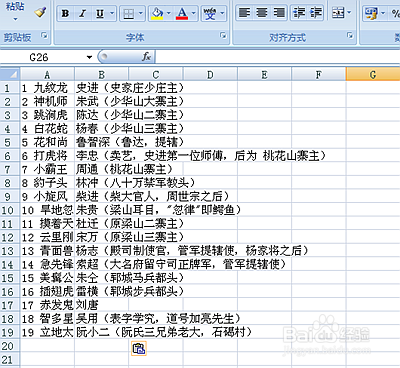Click cell with 花和尚

click(x=47, y=142)
